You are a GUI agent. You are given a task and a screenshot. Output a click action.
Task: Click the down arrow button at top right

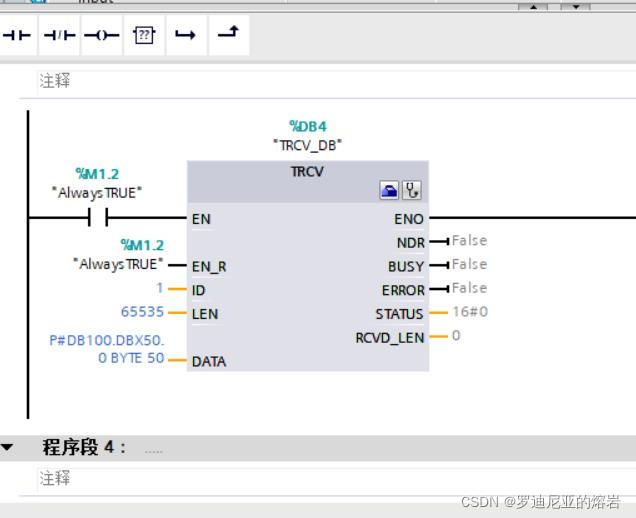pos(576,6)
